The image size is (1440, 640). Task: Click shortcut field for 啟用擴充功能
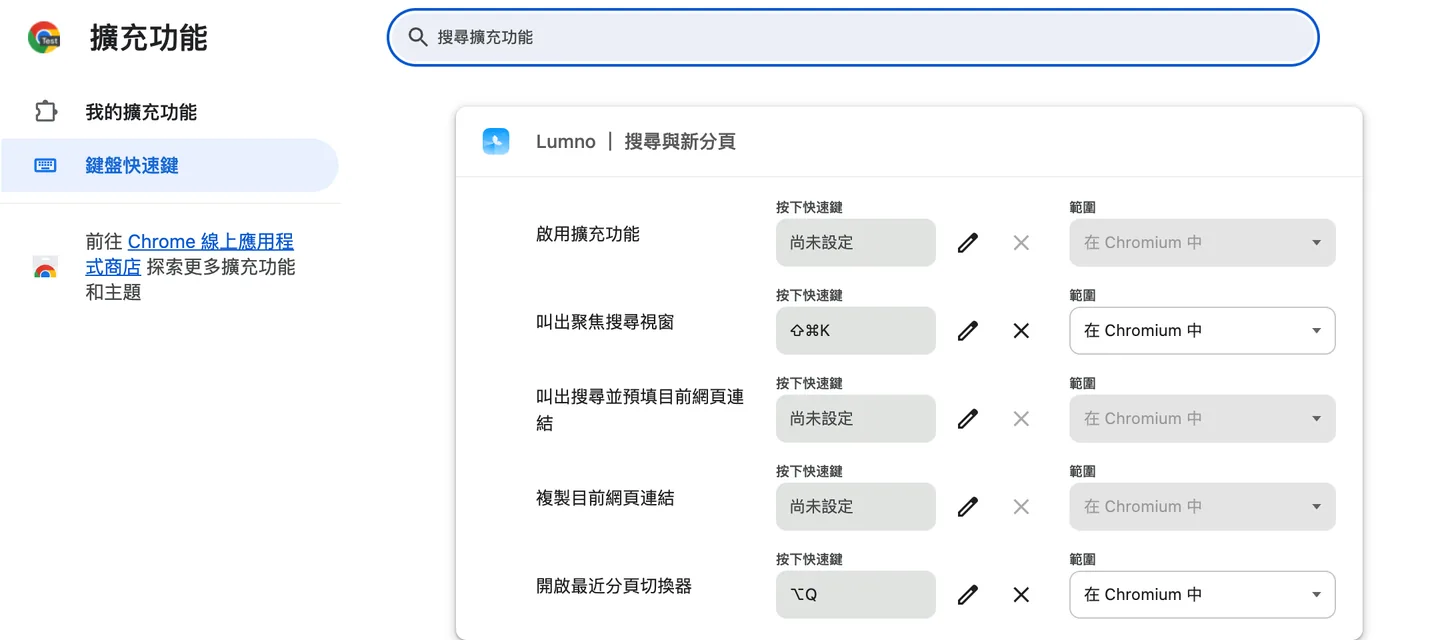[x=856, y=243]
